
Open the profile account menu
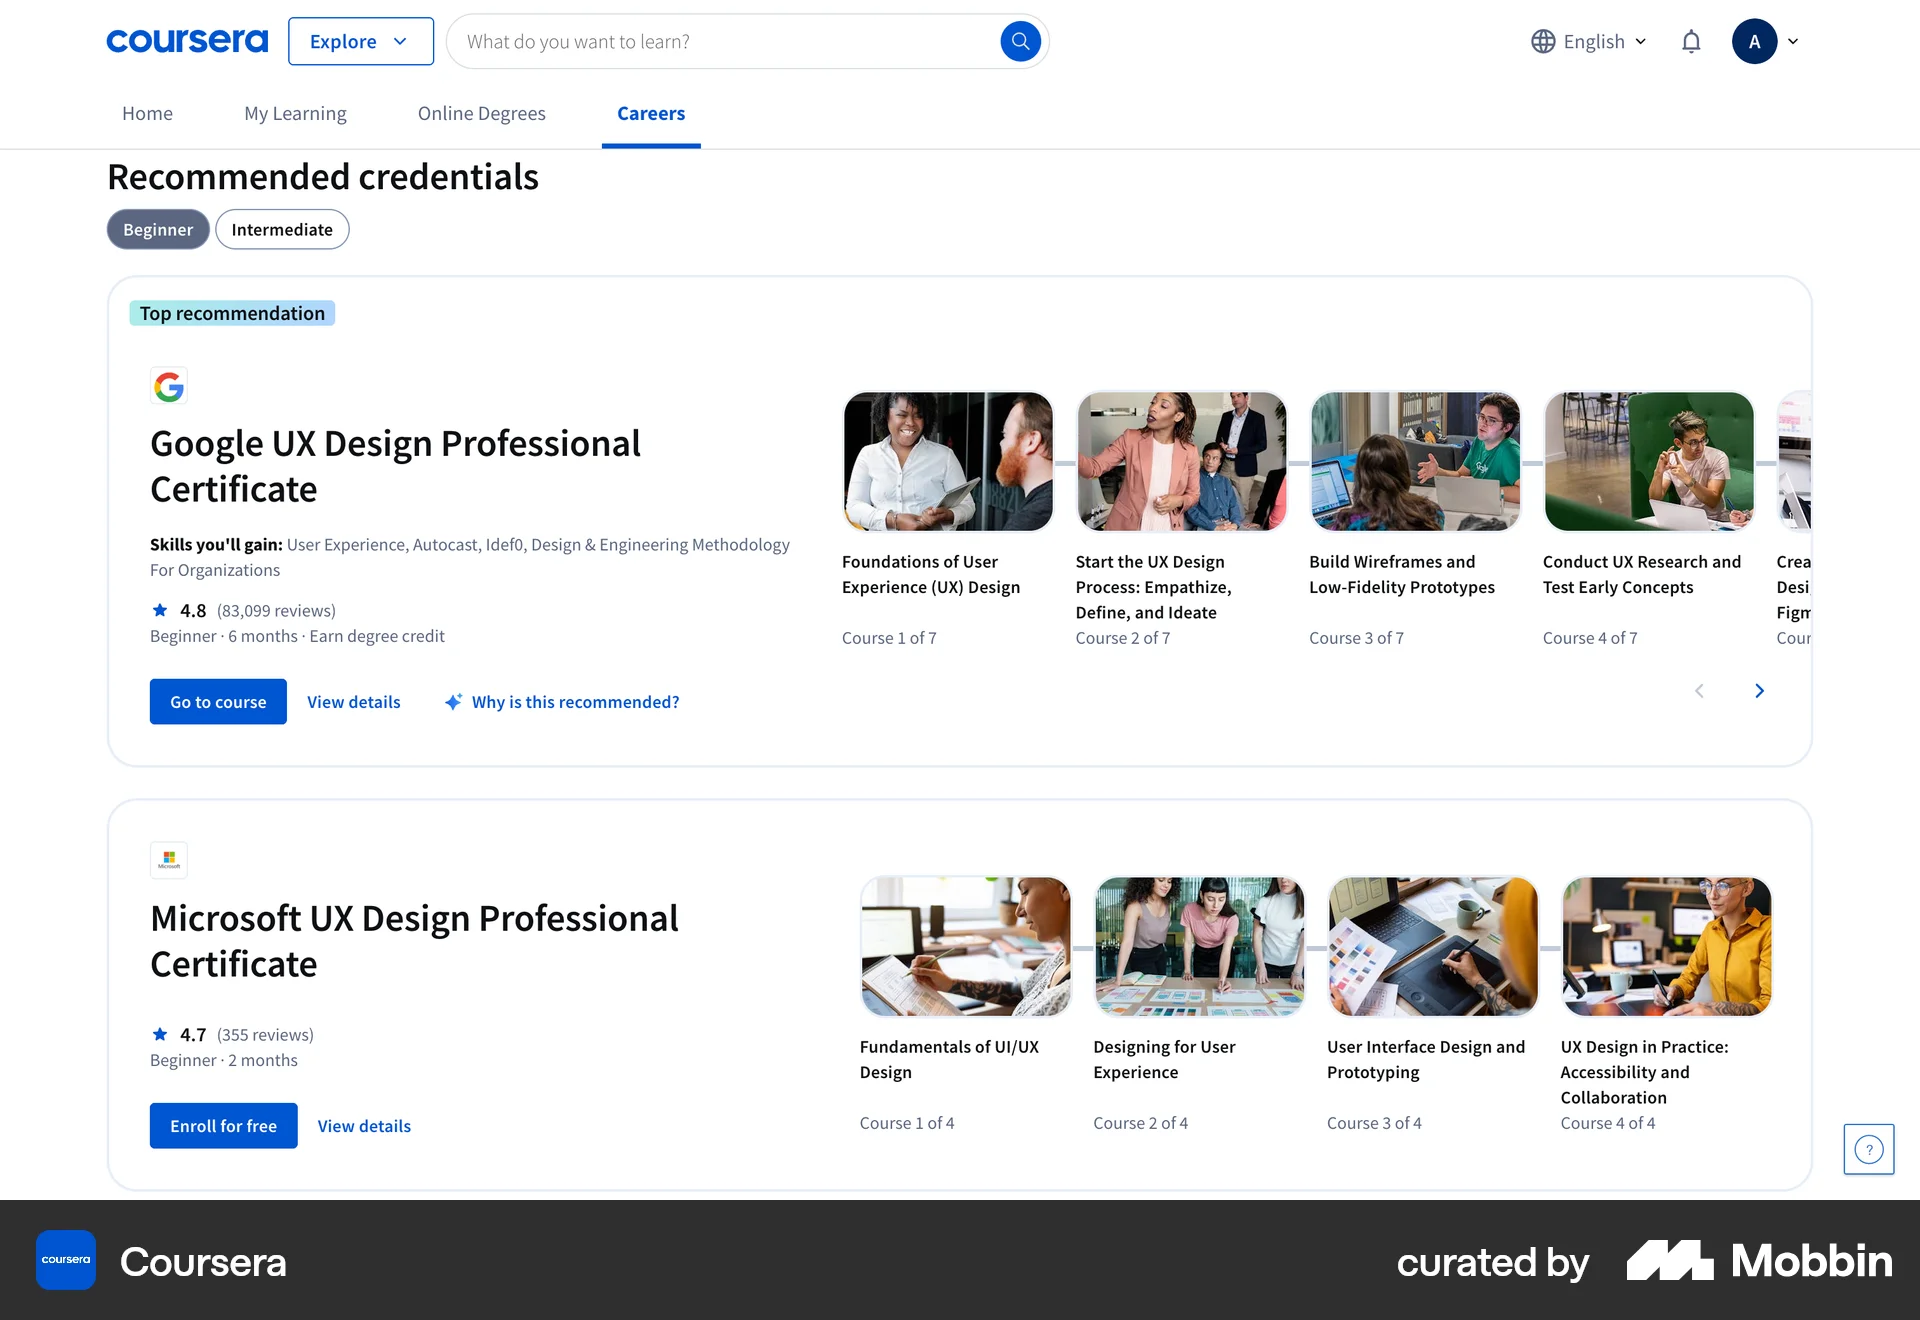click(x=1765, y=41)
